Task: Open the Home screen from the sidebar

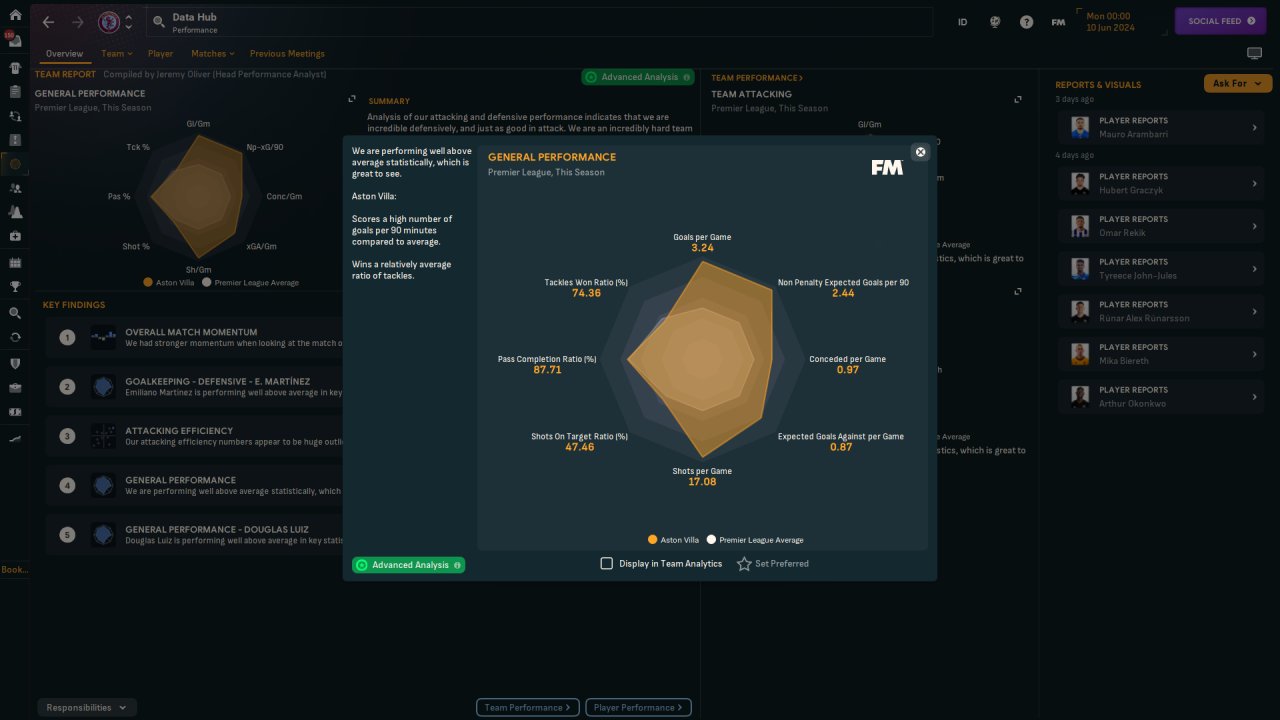Action: coord(15,16)
